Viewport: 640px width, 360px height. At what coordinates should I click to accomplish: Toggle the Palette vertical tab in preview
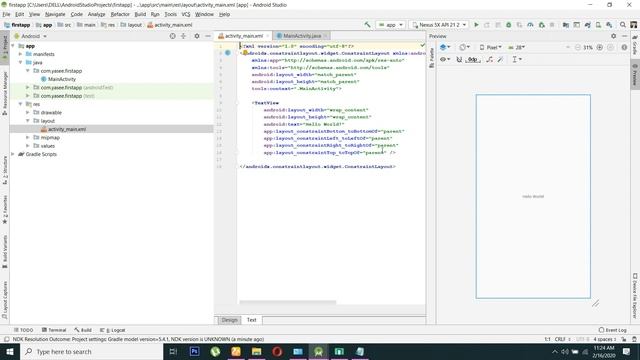432,58
